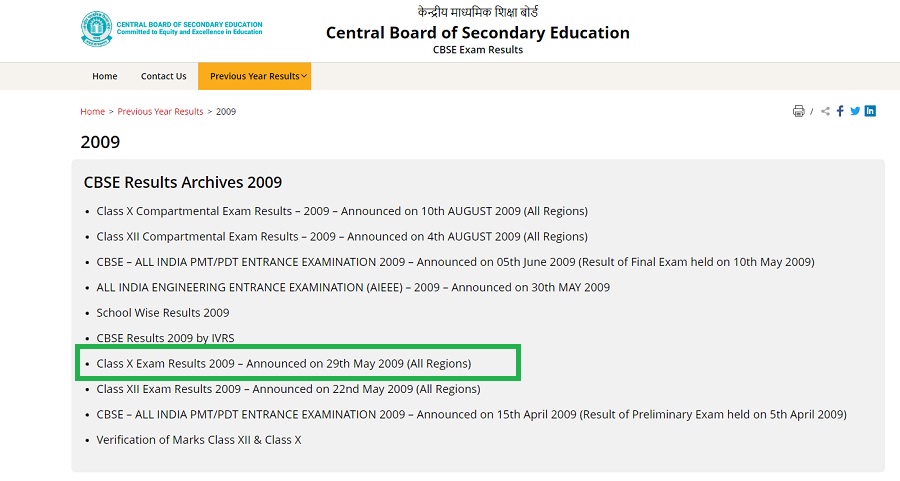
Task: Share this page on LinkedIn
Action: click(870, 111)
